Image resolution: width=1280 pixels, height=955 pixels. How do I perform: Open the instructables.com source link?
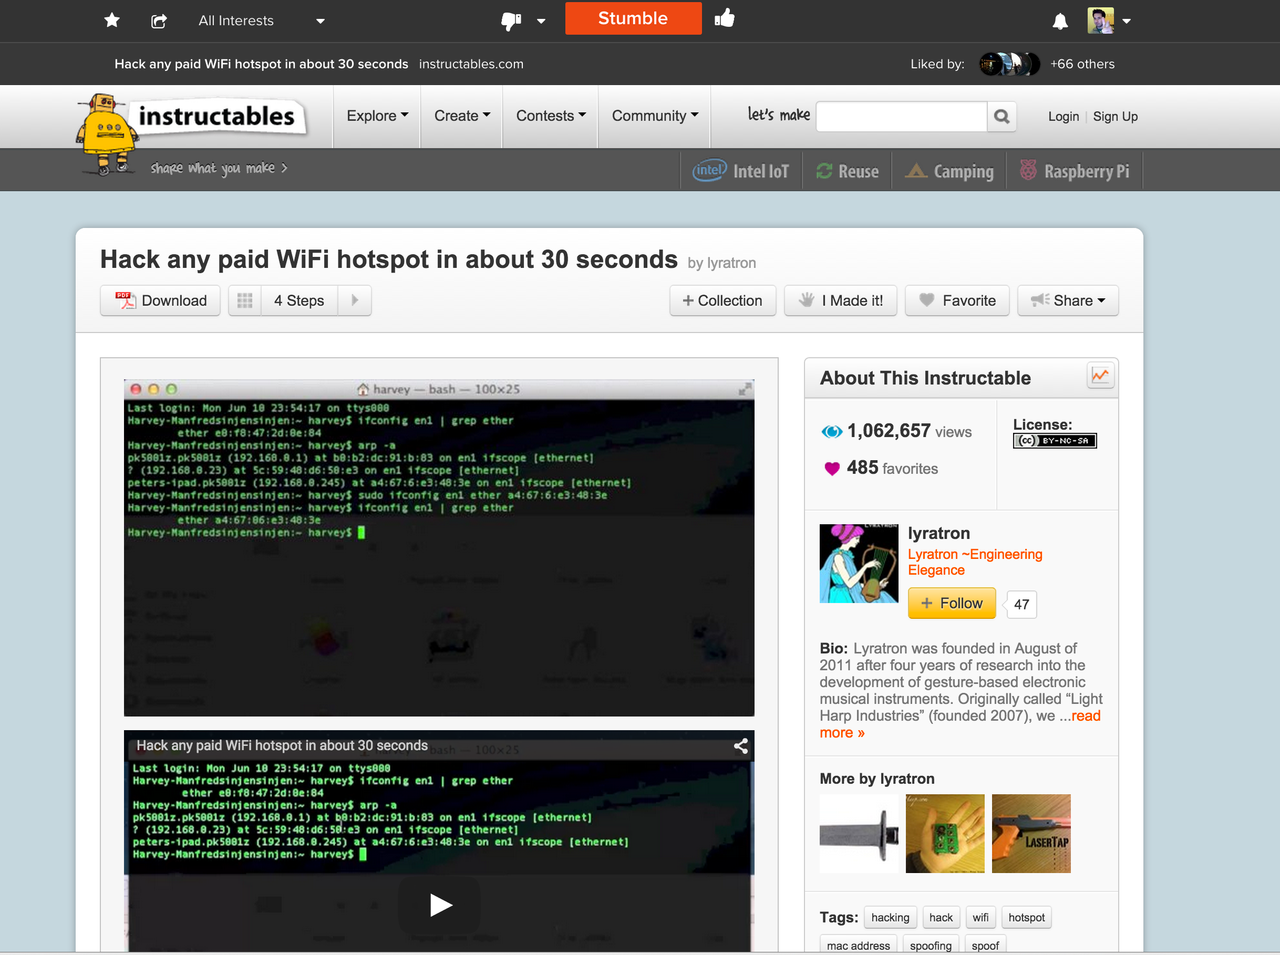coord(471,64)
